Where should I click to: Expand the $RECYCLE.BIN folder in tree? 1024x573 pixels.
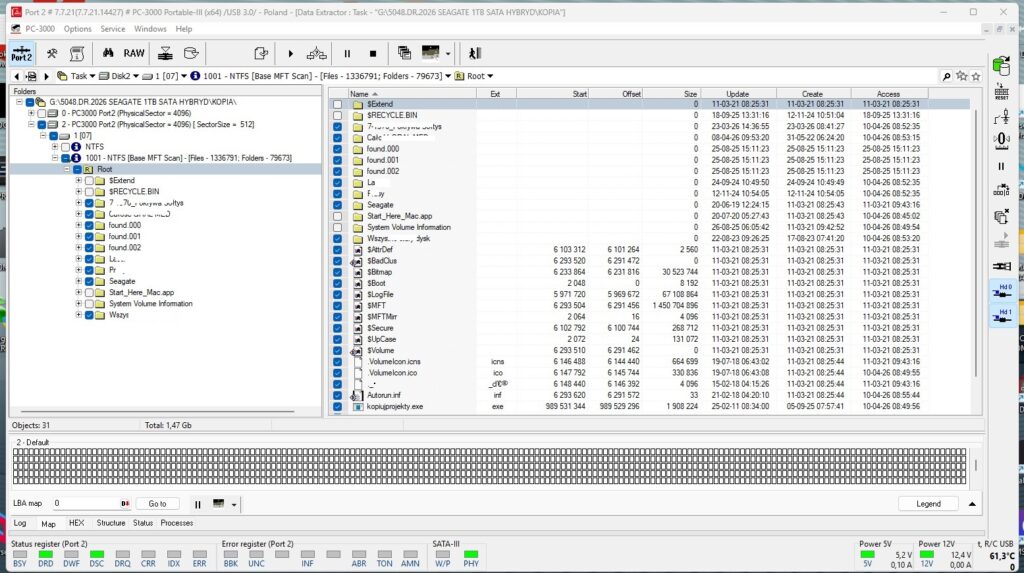[x=78, y=191]
